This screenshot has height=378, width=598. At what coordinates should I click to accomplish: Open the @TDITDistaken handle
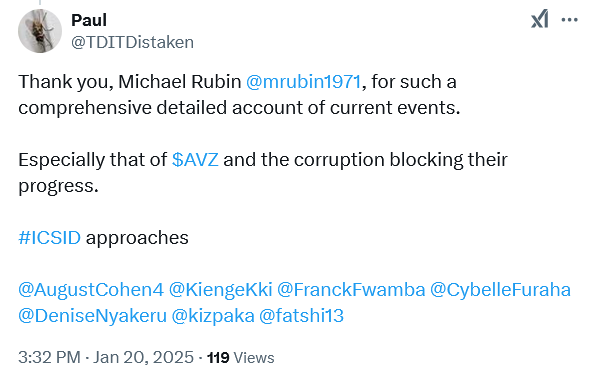tap(132, 42)
